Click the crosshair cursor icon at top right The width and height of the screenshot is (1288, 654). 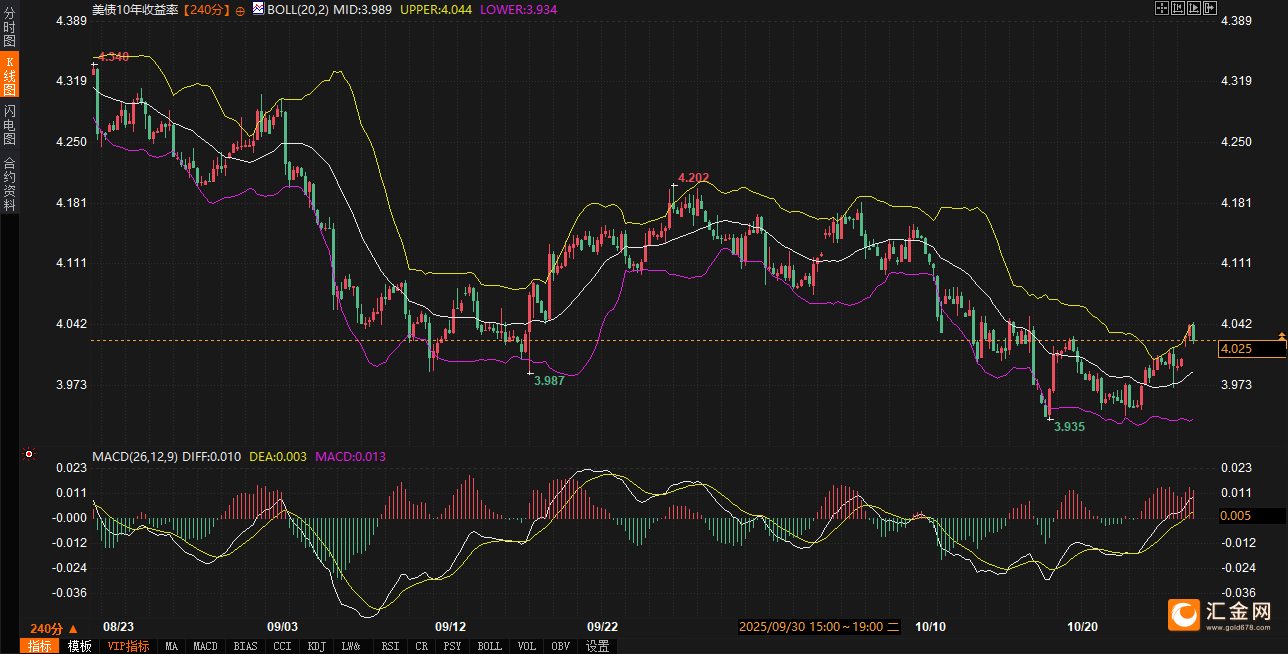click(x=1162, y=8)
